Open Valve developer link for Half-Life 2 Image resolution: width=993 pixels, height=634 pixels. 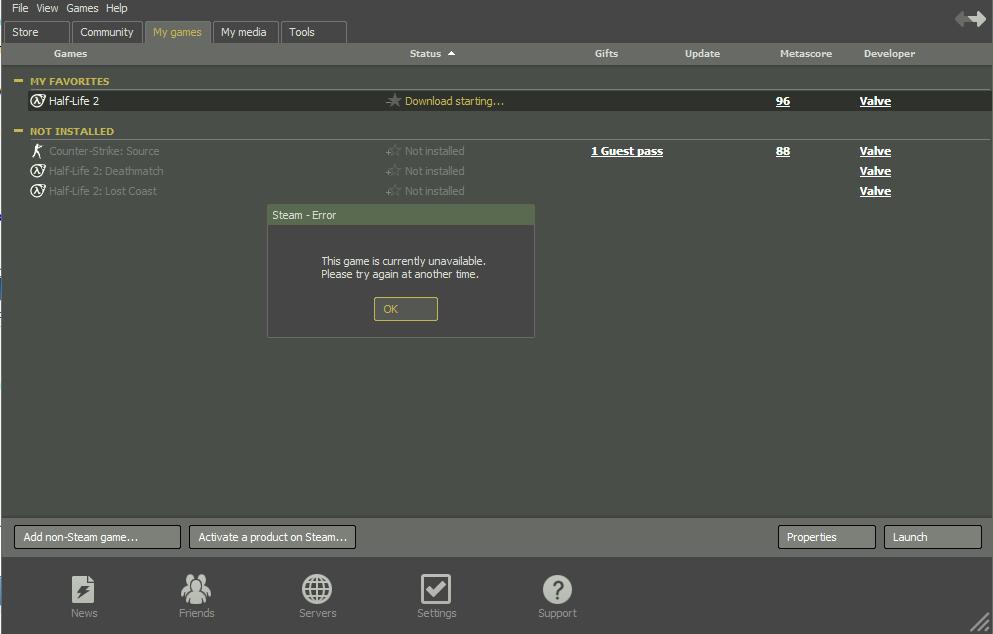[x=875, y=101]
